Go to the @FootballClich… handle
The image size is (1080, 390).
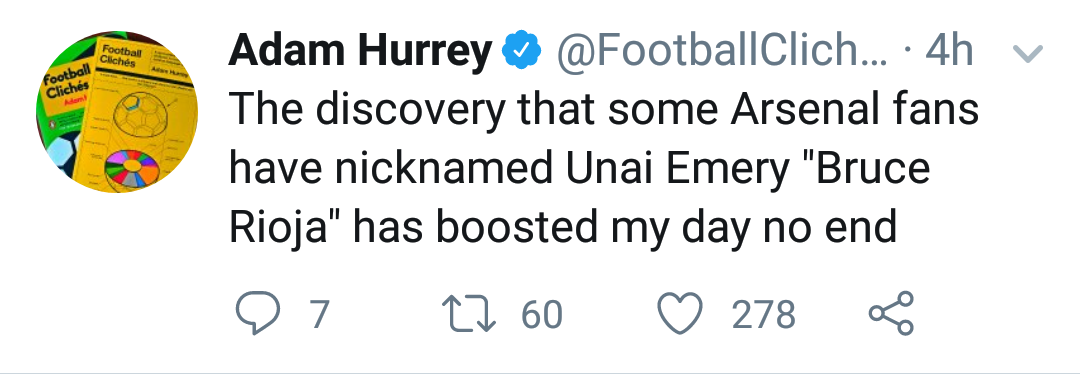click(x=722, y=50)
